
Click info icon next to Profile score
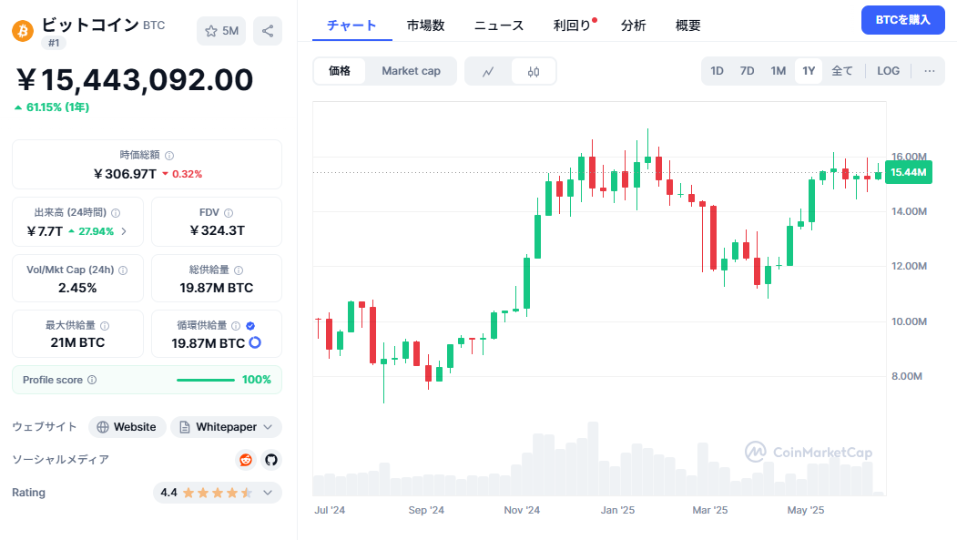[92, 380]
